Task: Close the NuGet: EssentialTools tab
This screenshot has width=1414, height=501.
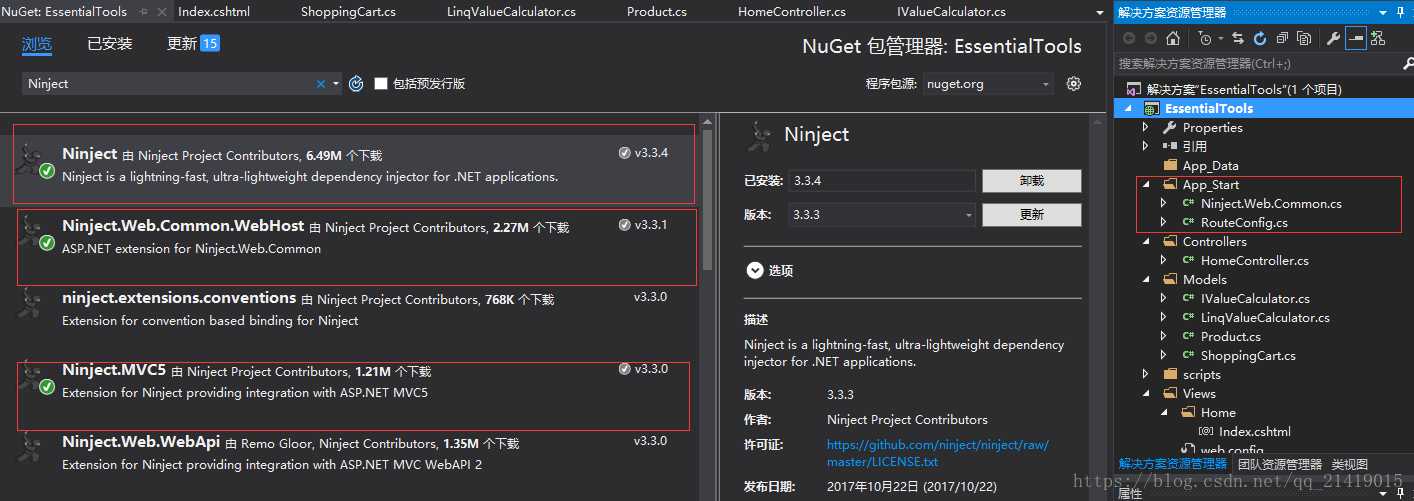Action: 161,12
